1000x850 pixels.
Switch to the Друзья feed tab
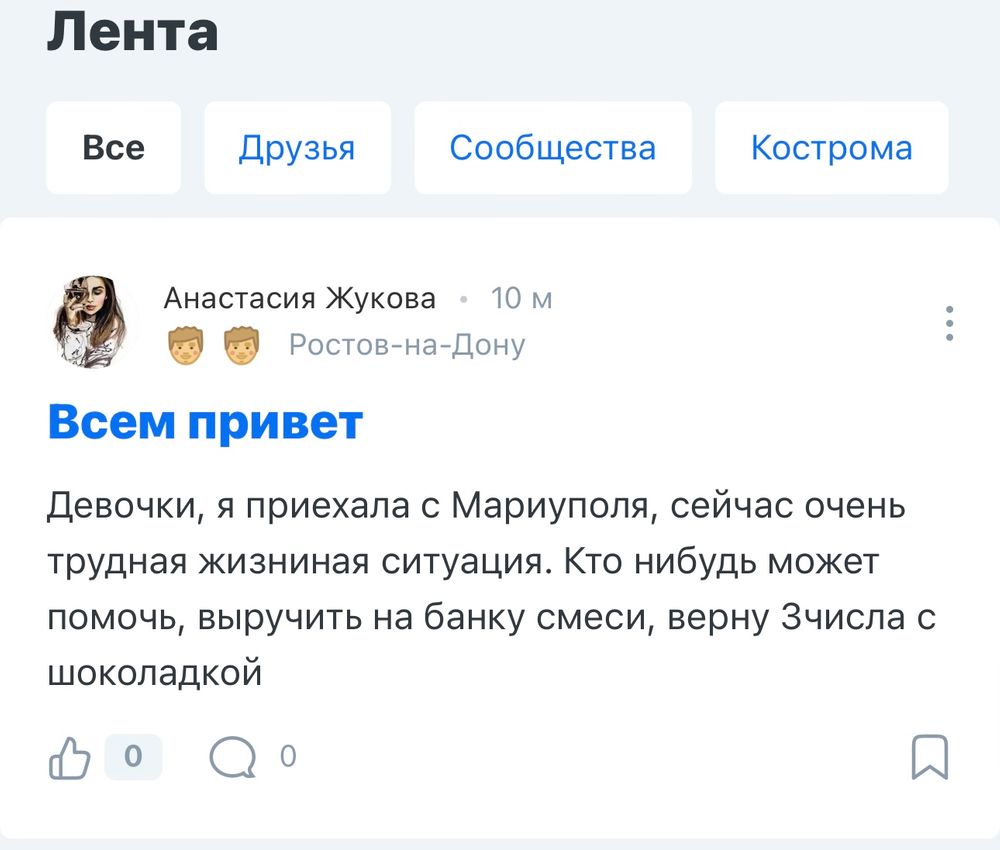pos(297,147)
